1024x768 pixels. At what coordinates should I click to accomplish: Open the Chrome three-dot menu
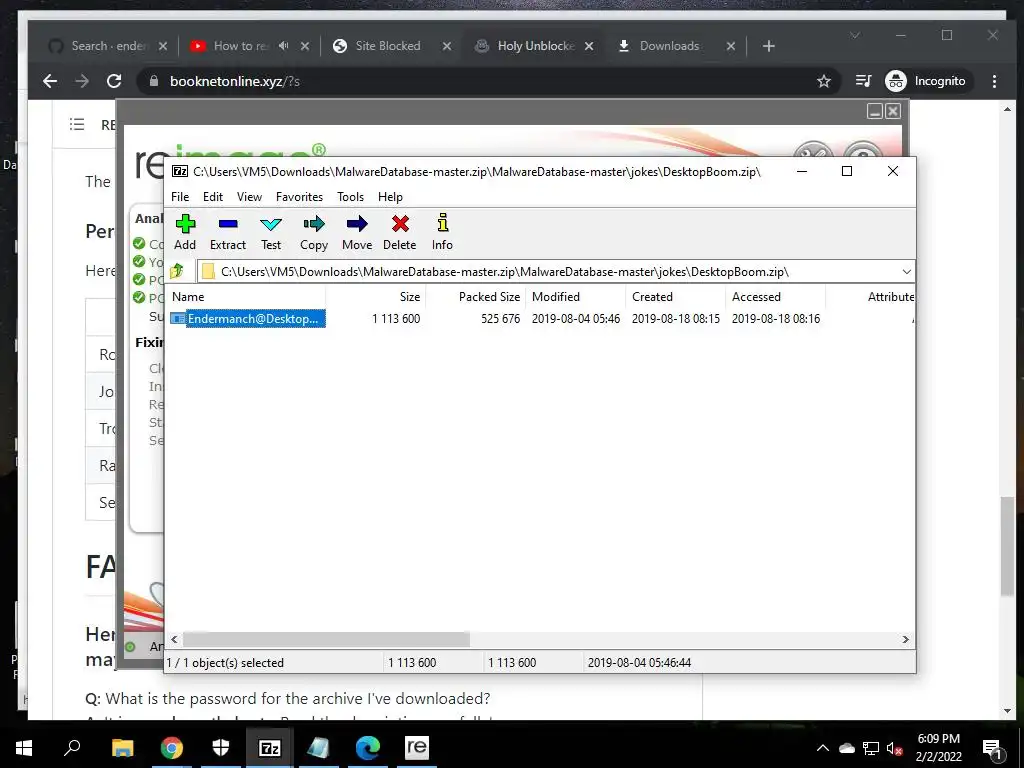(x=994, y=81)
